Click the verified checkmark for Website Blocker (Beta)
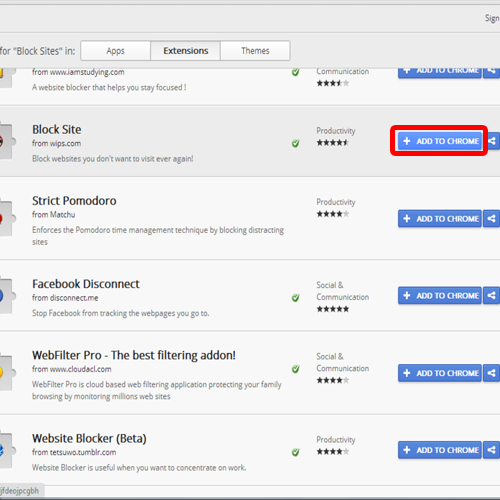This screenshot has width=500, height=500. click(295, 452)
